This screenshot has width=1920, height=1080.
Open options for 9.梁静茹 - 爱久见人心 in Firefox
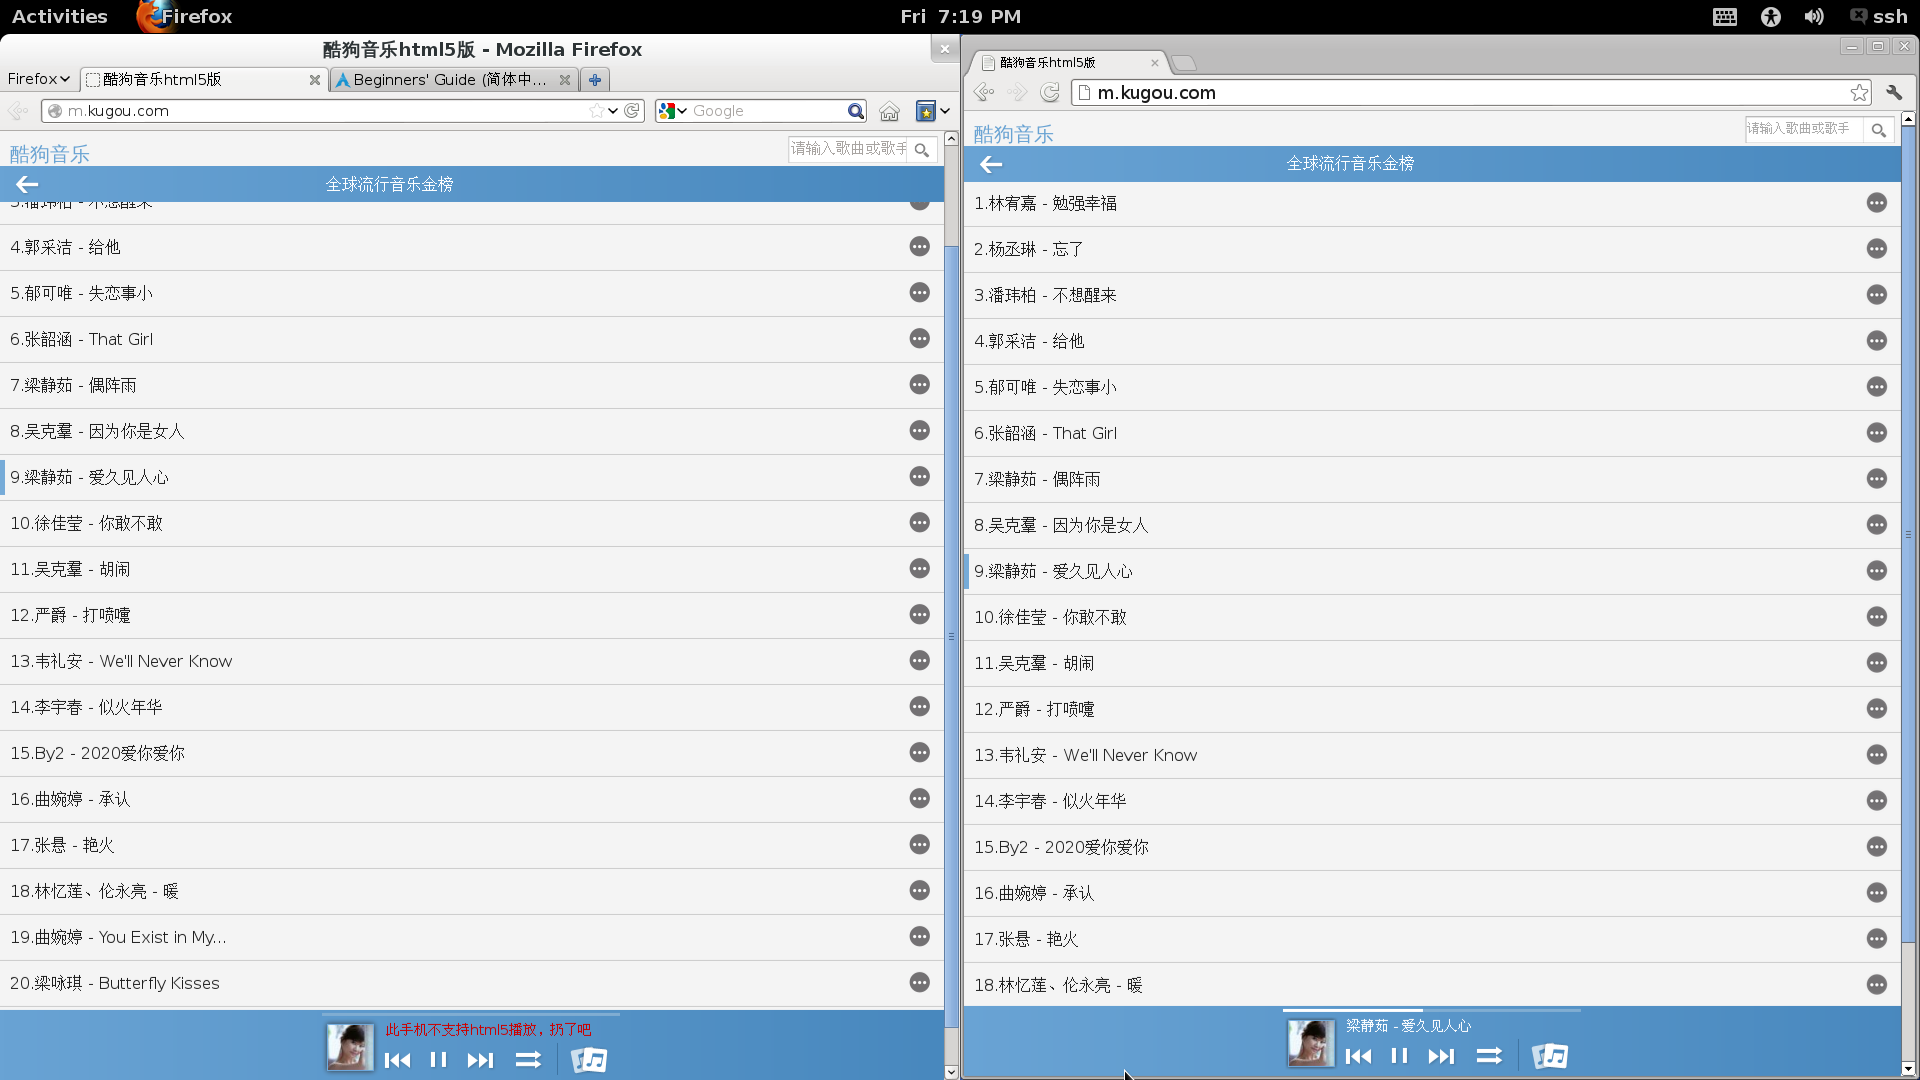point(920,477)
